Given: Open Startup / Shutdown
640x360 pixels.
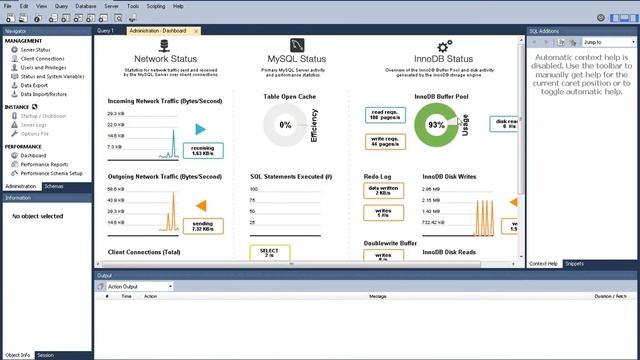Looking at the screenshot, I should point(43,116).
